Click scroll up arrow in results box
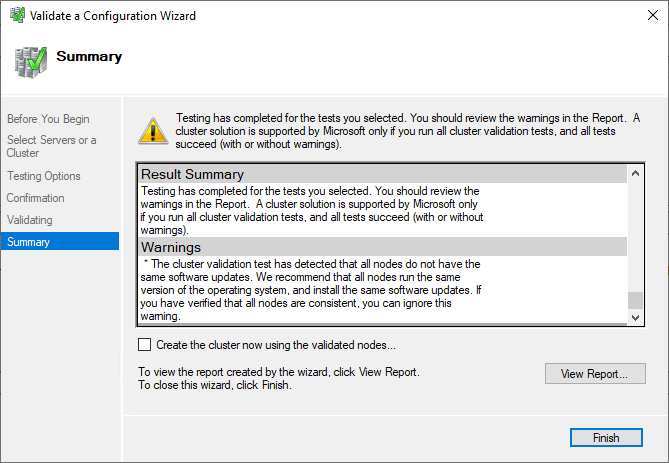 click(636, 174)
